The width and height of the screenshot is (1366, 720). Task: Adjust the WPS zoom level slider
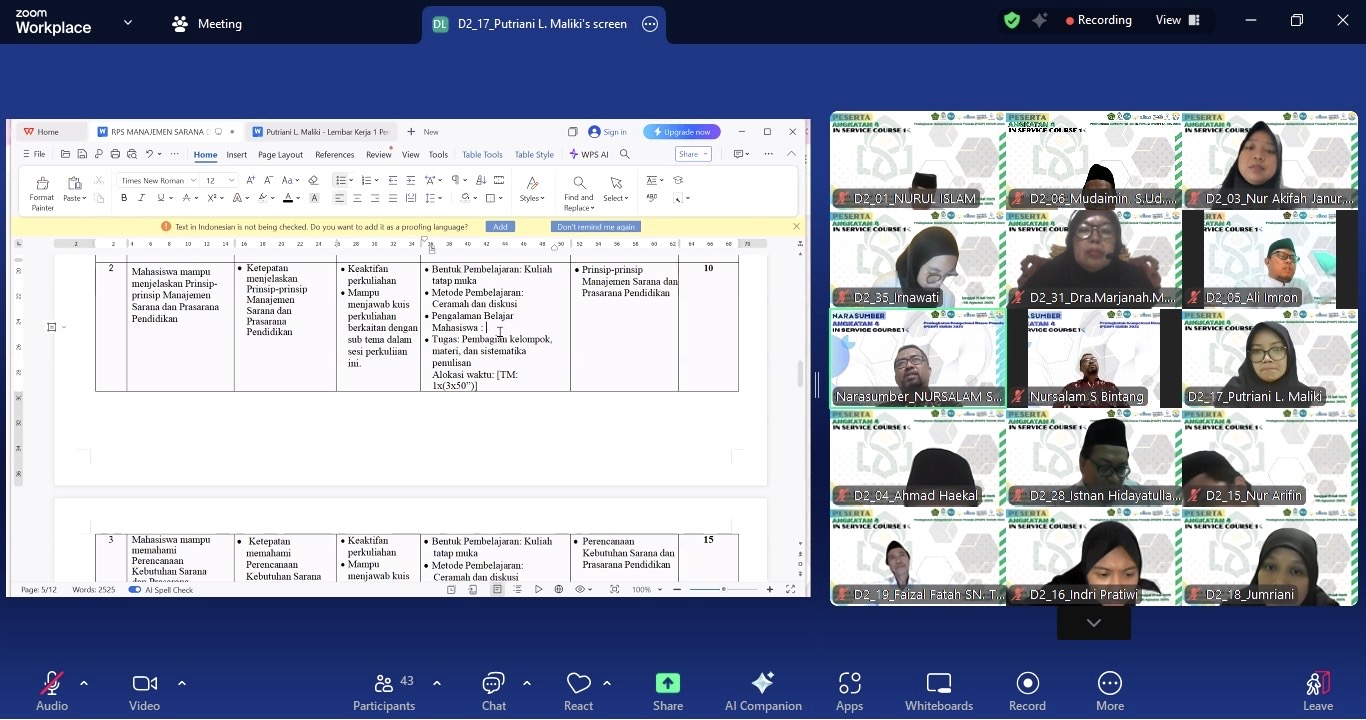[x=723, y=590]
